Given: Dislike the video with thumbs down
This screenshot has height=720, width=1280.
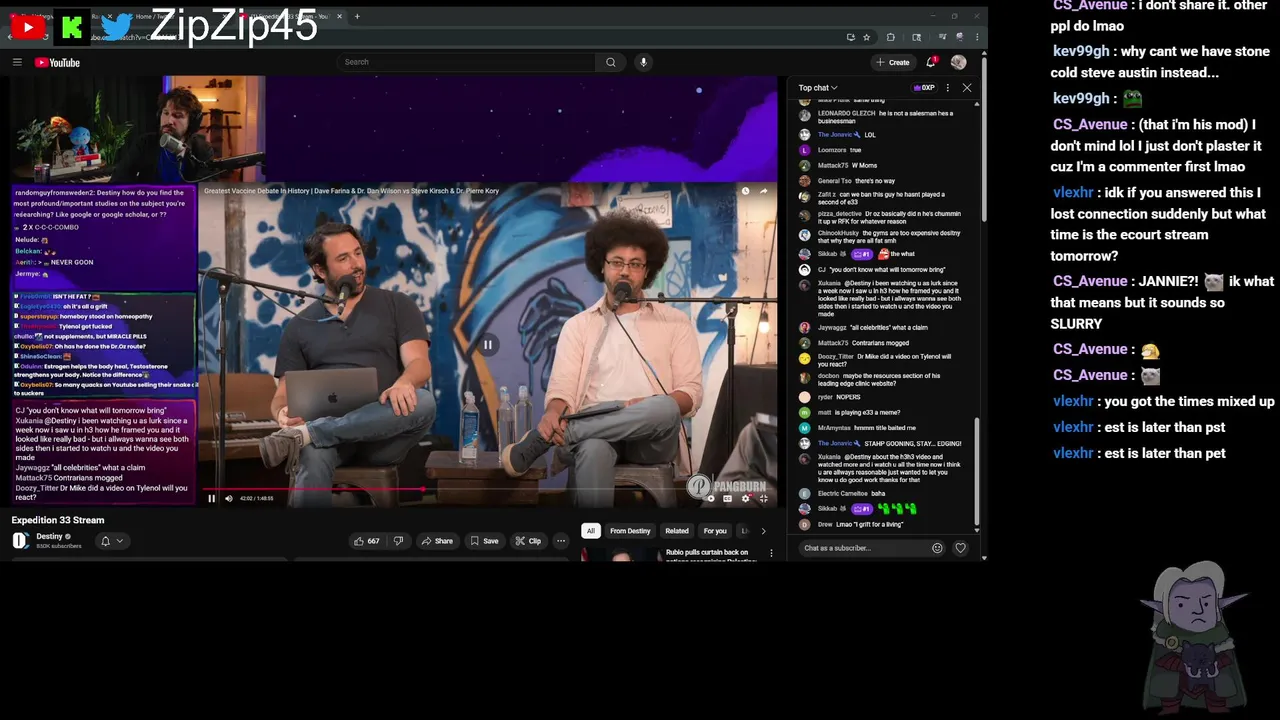Looking at the screenshot, I should coord(398,541).
